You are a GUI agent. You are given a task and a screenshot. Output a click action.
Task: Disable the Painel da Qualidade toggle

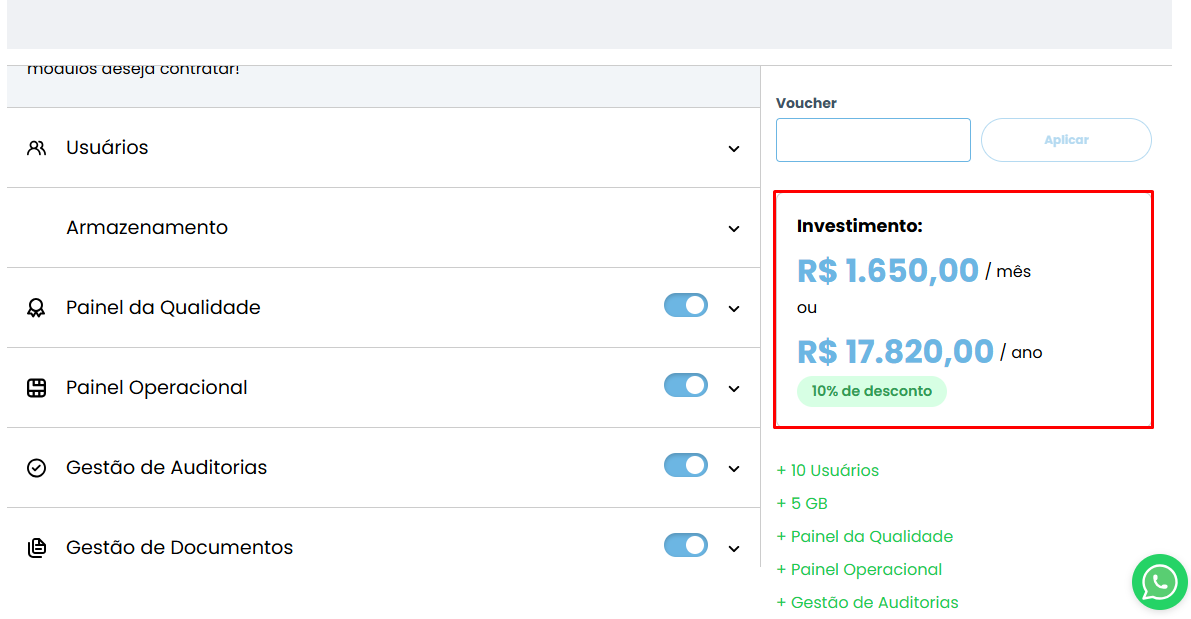(x=686, y=305)
